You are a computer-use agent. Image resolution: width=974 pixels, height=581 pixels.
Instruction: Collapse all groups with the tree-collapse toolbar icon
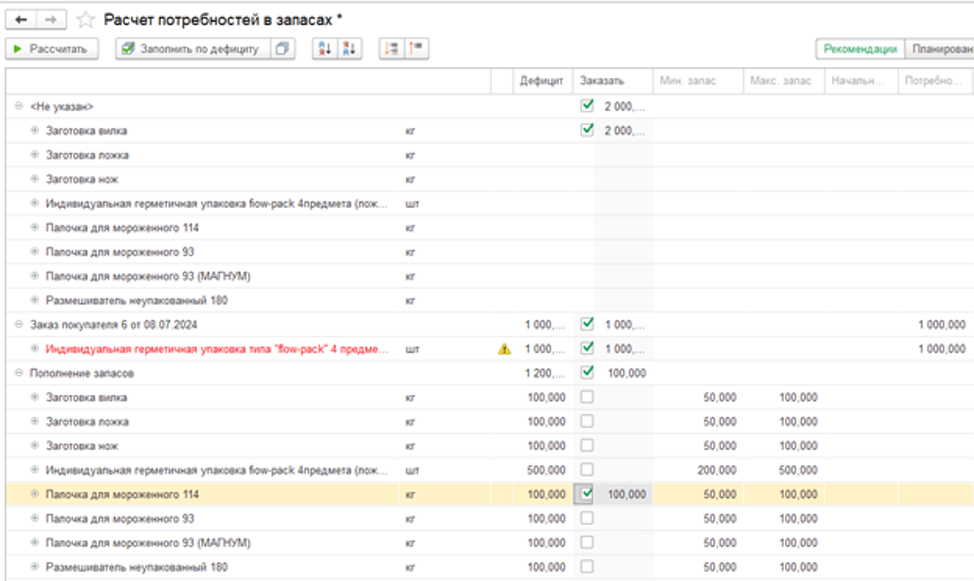pos(417,48)
